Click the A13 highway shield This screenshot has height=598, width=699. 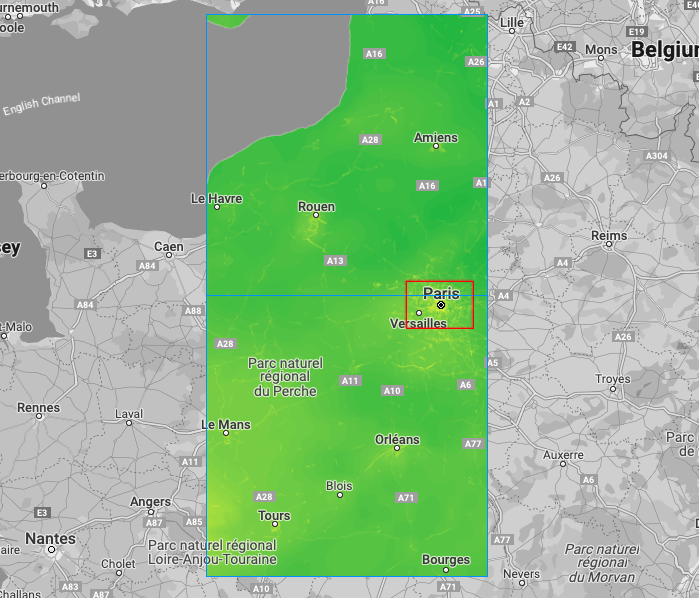point(335,261)
